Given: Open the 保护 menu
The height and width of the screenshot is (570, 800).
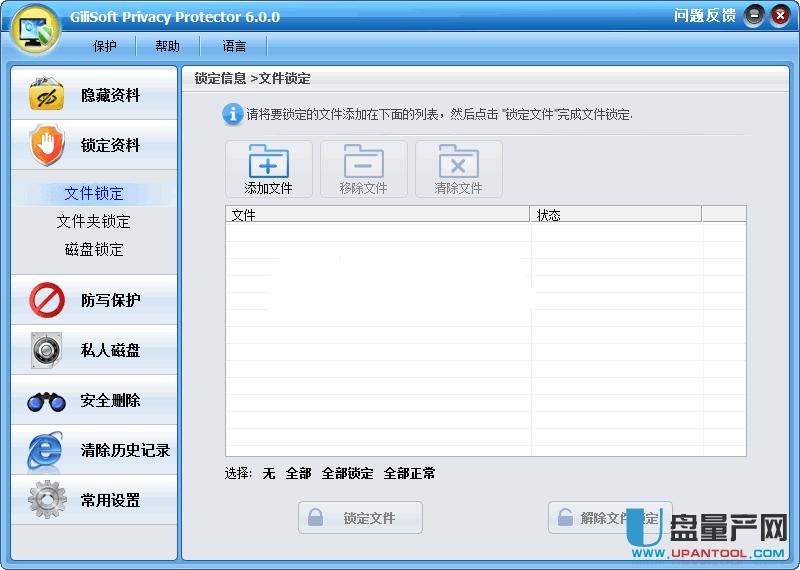Looking at the screenshot, I should 105,46.
